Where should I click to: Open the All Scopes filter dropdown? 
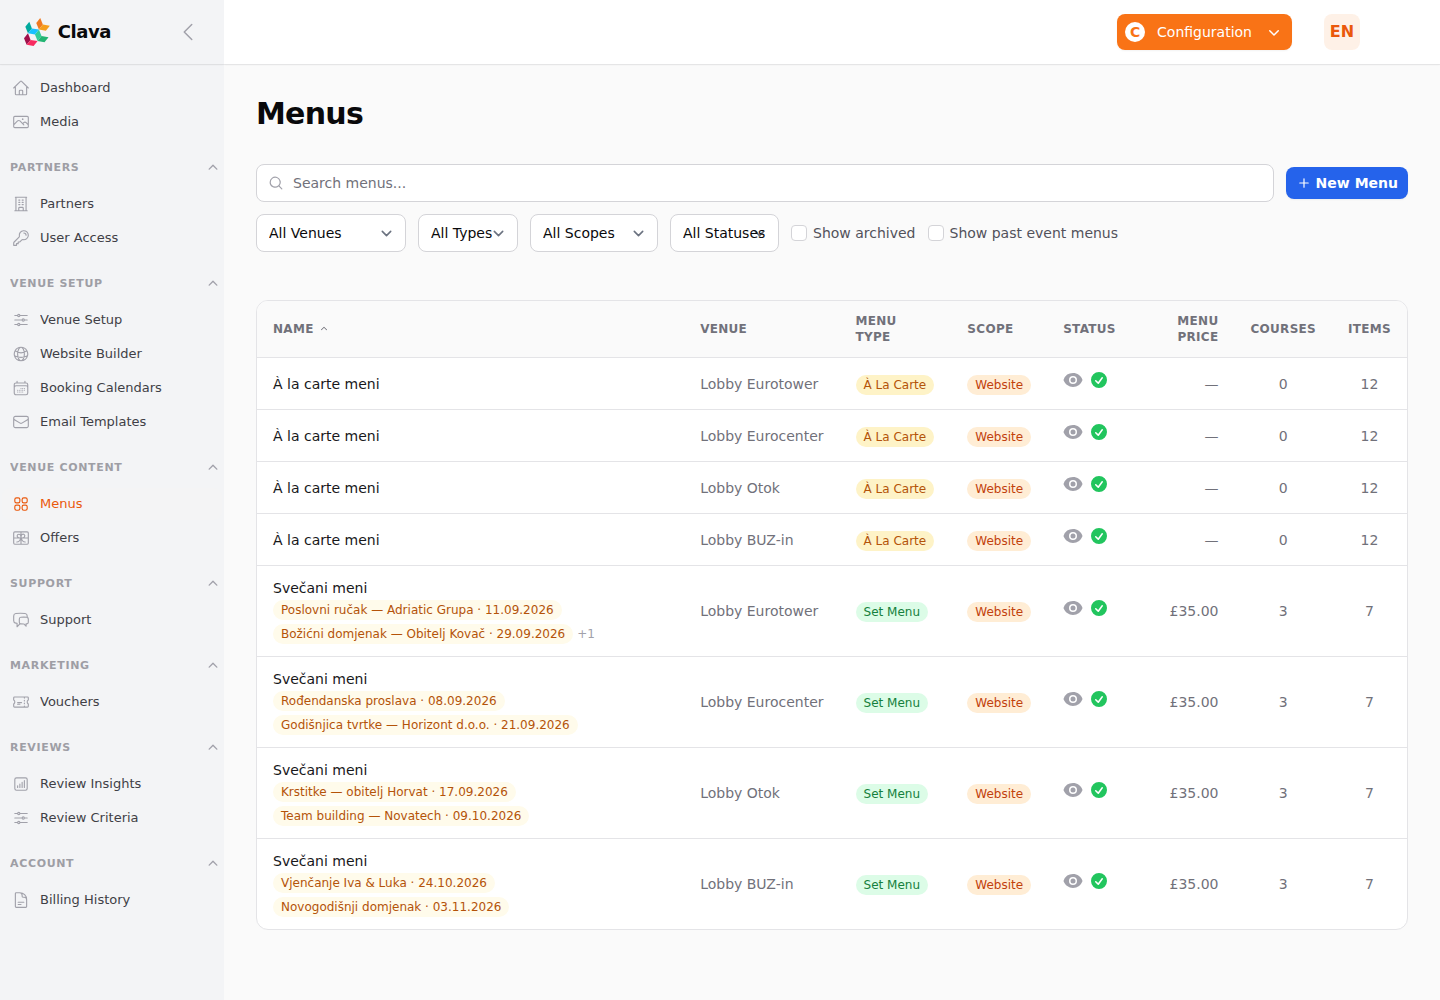(x=594, y=233)
